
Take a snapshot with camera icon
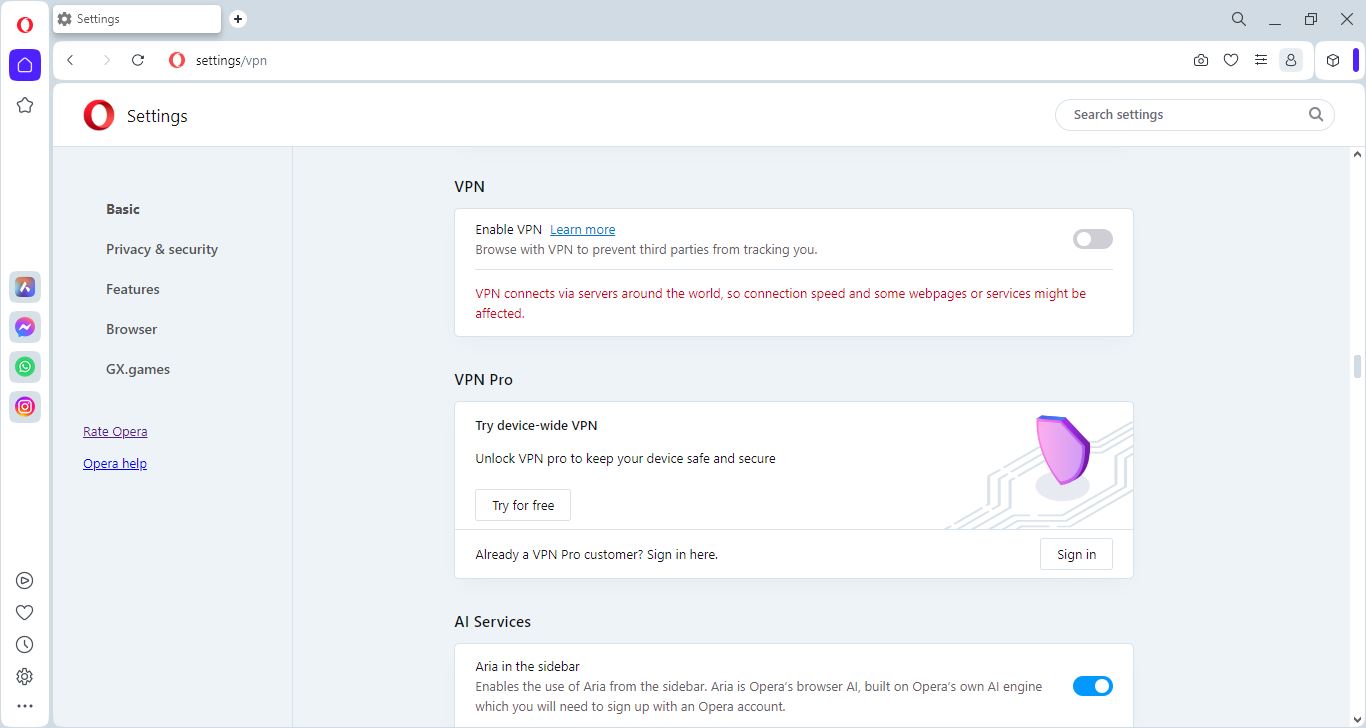click(1201, 60)
